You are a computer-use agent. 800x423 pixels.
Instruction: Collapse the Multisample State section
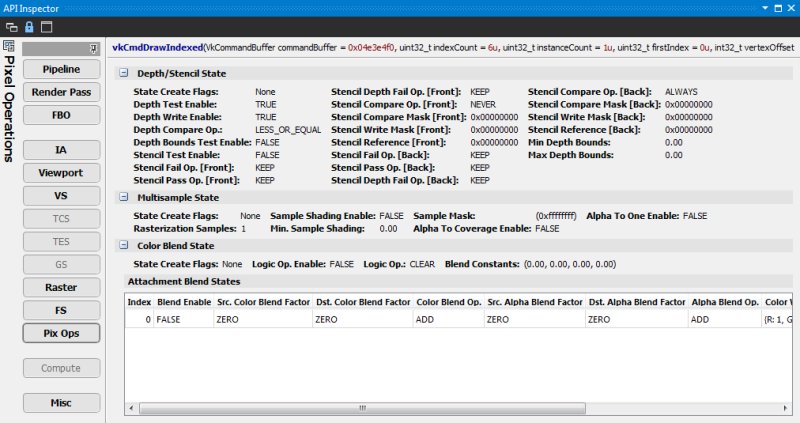pos(123,198)
